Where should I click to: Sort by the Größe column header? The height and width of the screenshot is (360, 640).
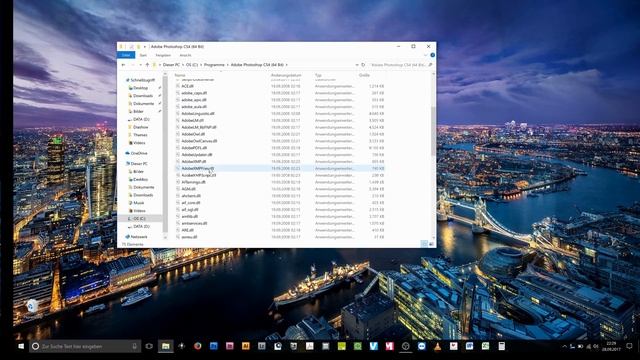pyautogui.click(x=364, y=75)
